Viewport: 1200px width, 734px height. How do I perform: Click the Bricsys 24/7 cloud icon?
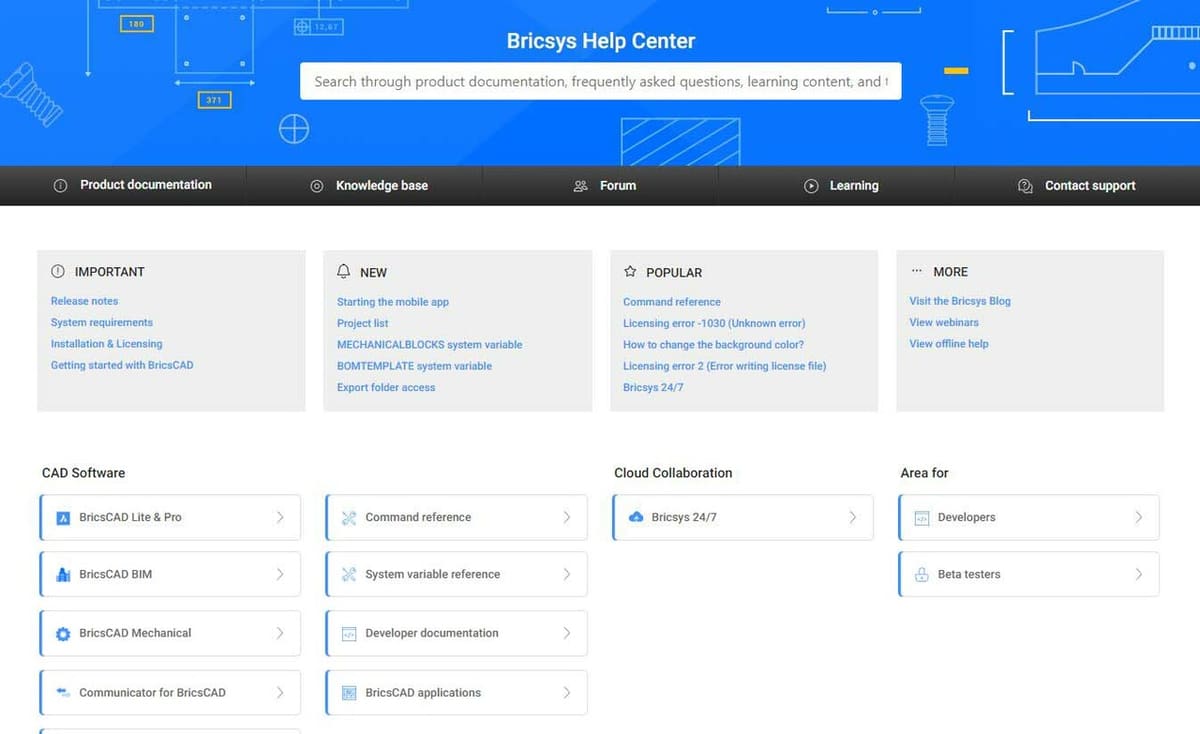[x=636, y=517]
